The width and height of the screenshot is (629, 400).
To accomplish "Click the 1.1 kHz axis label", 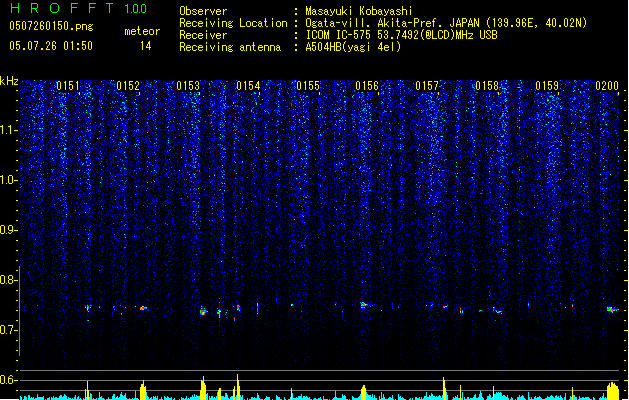I will [8, 130].
